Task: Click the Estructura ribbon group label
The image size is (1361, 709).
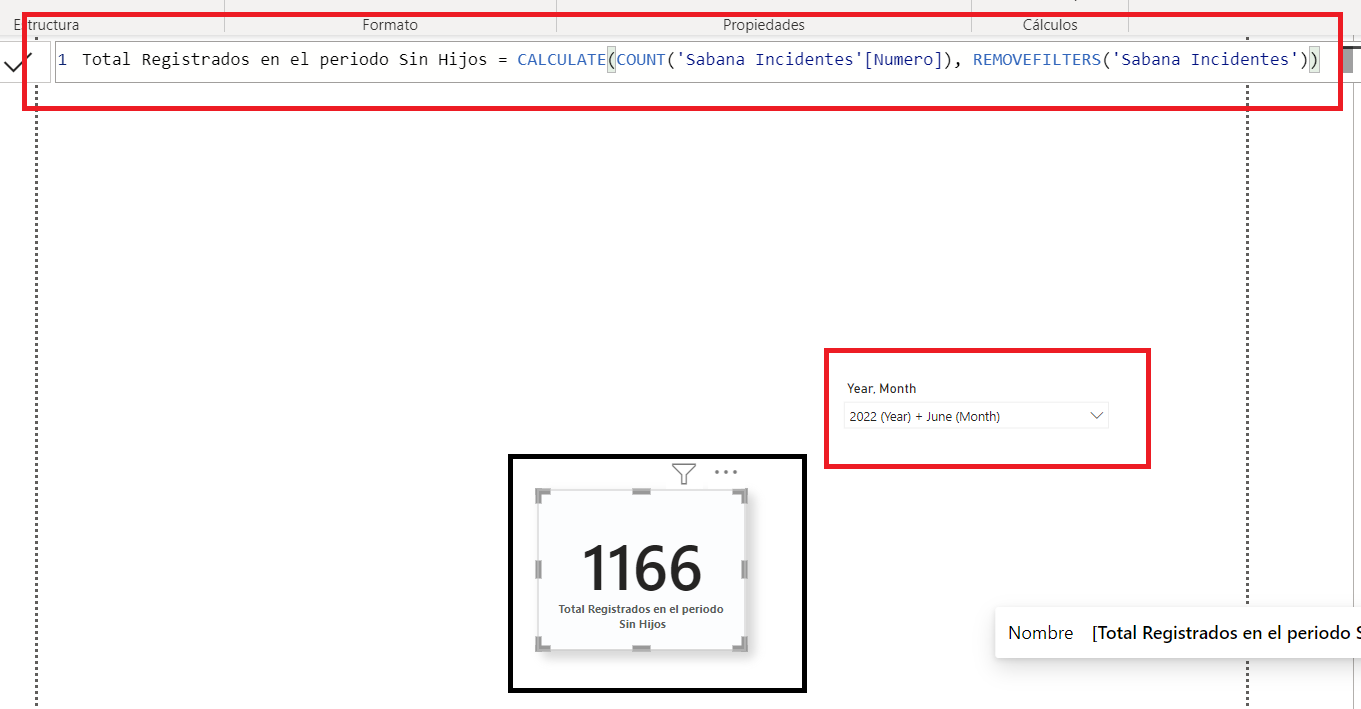Action: (x=46, y=25)
